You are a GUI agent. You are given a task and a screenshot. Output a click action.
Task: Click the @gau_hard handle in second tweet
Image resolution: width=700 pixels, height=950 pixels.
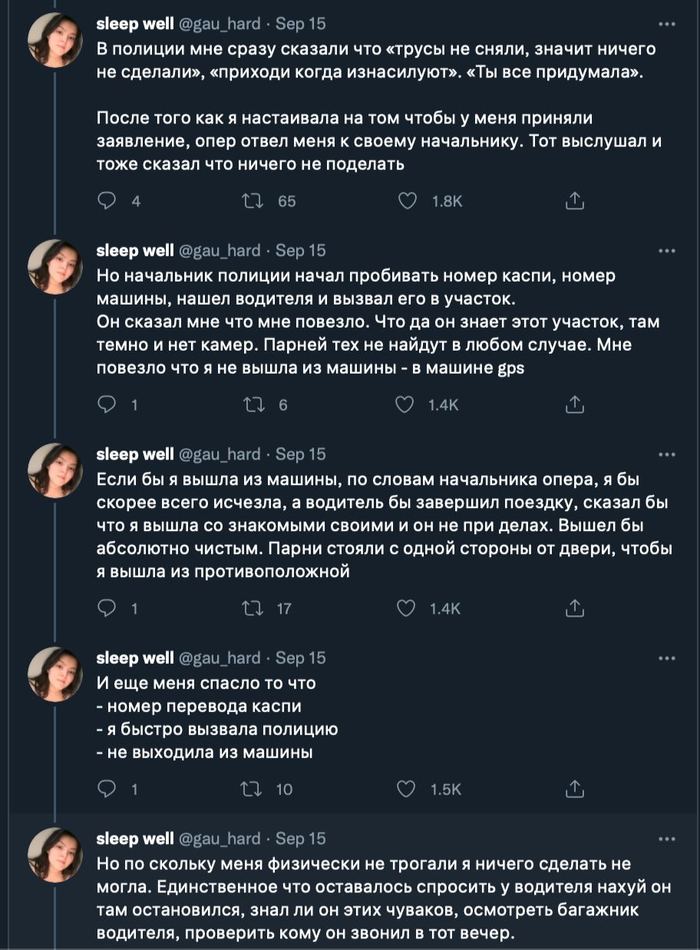click(219, 250)
